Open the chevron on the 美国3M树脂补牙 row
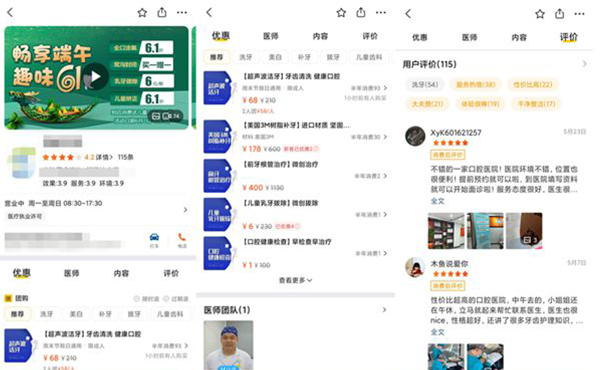This screenshot has width=600, height=370. tap(385, 137)
